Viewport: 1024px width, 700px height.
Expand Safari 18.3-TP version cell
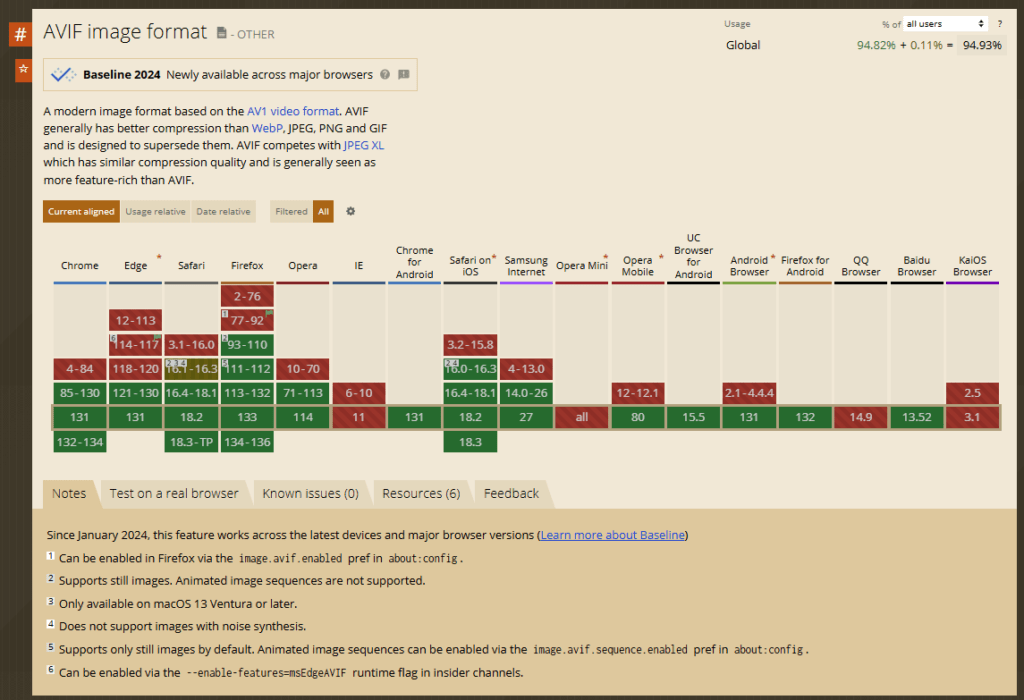(191, 441)
